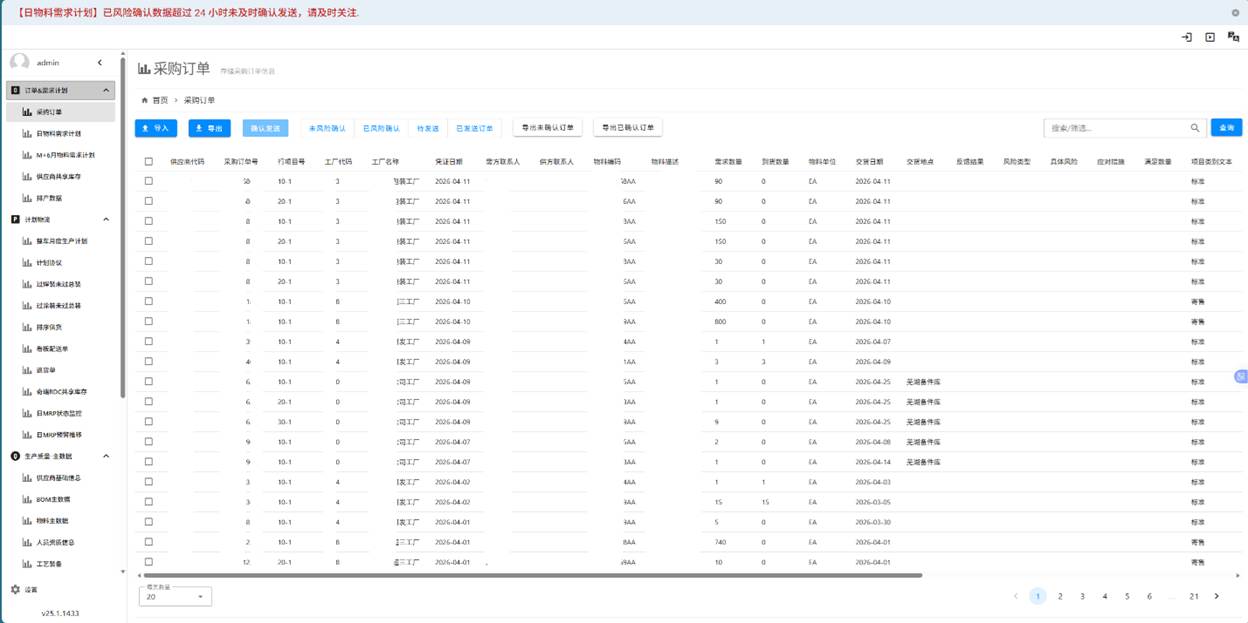Tick the select-all checkbox in table header
This screenshot has width=1248, height=623.
click(x=149, y=161)
